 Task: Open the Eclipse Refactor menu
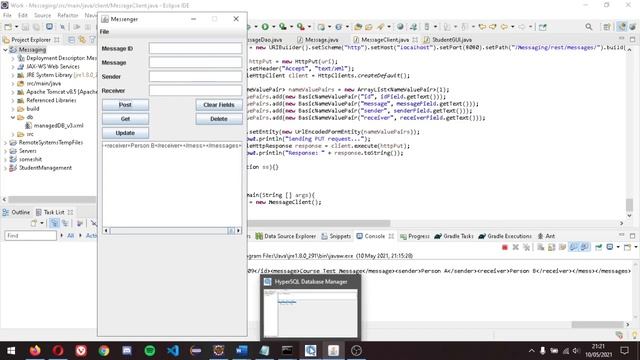coord(68,15)
